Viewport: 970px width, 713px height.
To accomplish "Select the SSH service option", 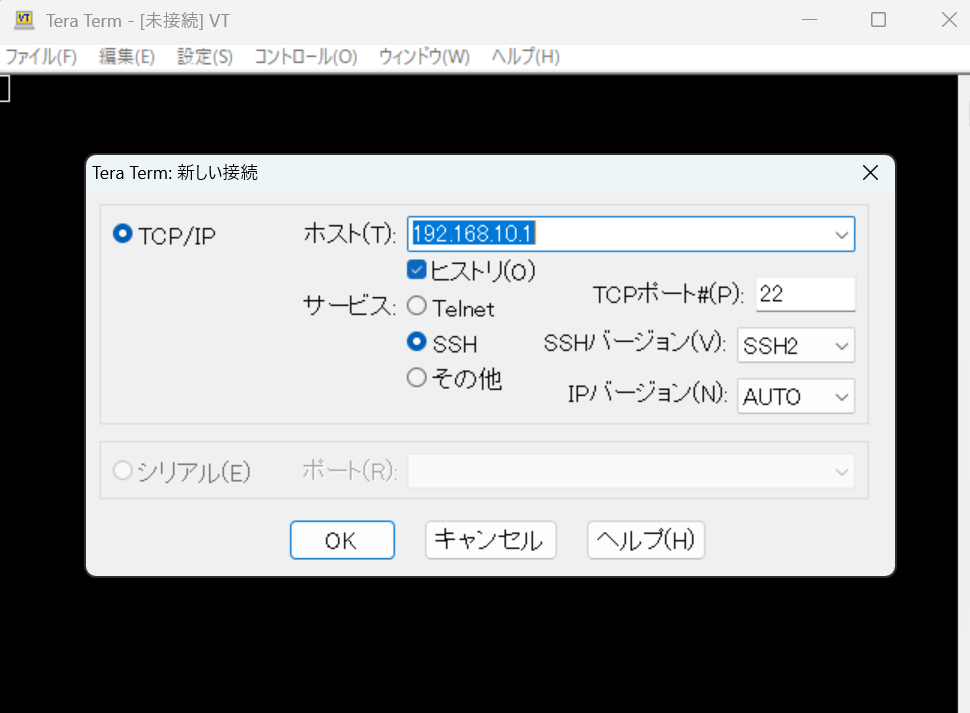I will [417, 341].
